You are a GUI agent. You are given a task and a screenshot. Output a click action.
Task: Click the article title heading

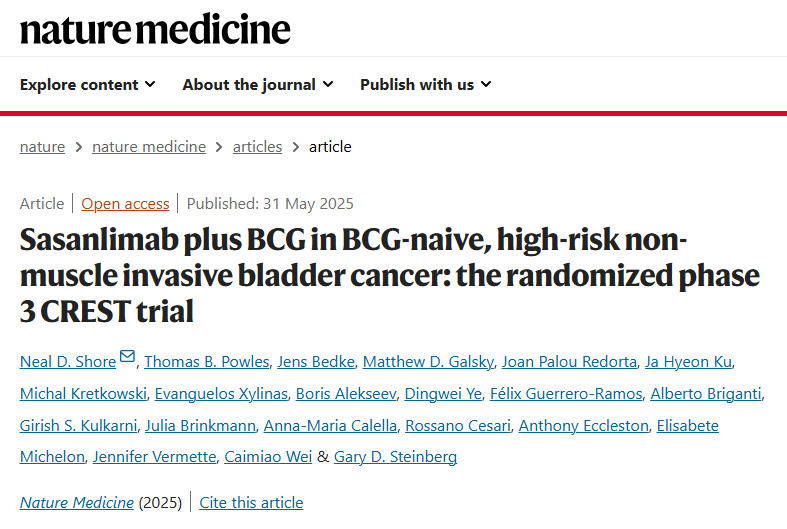(390, 275)
